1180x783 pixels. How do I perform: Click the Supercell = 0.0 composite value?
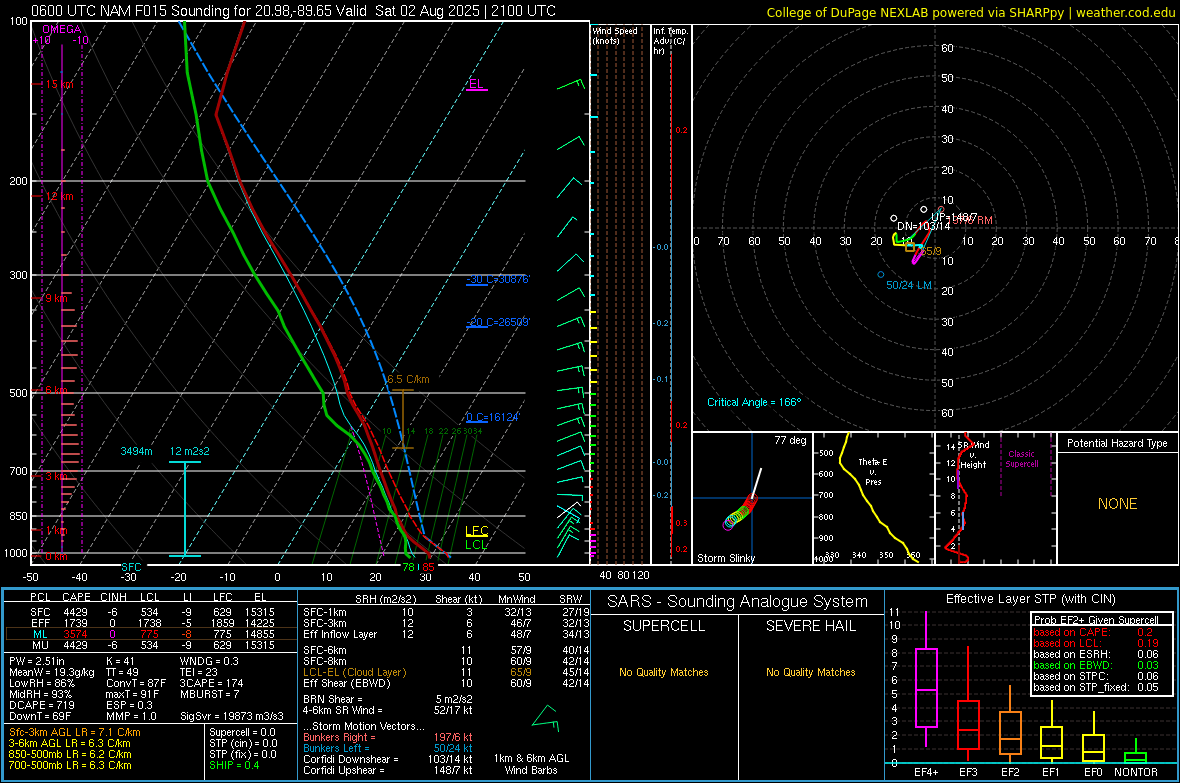(242, 732)
